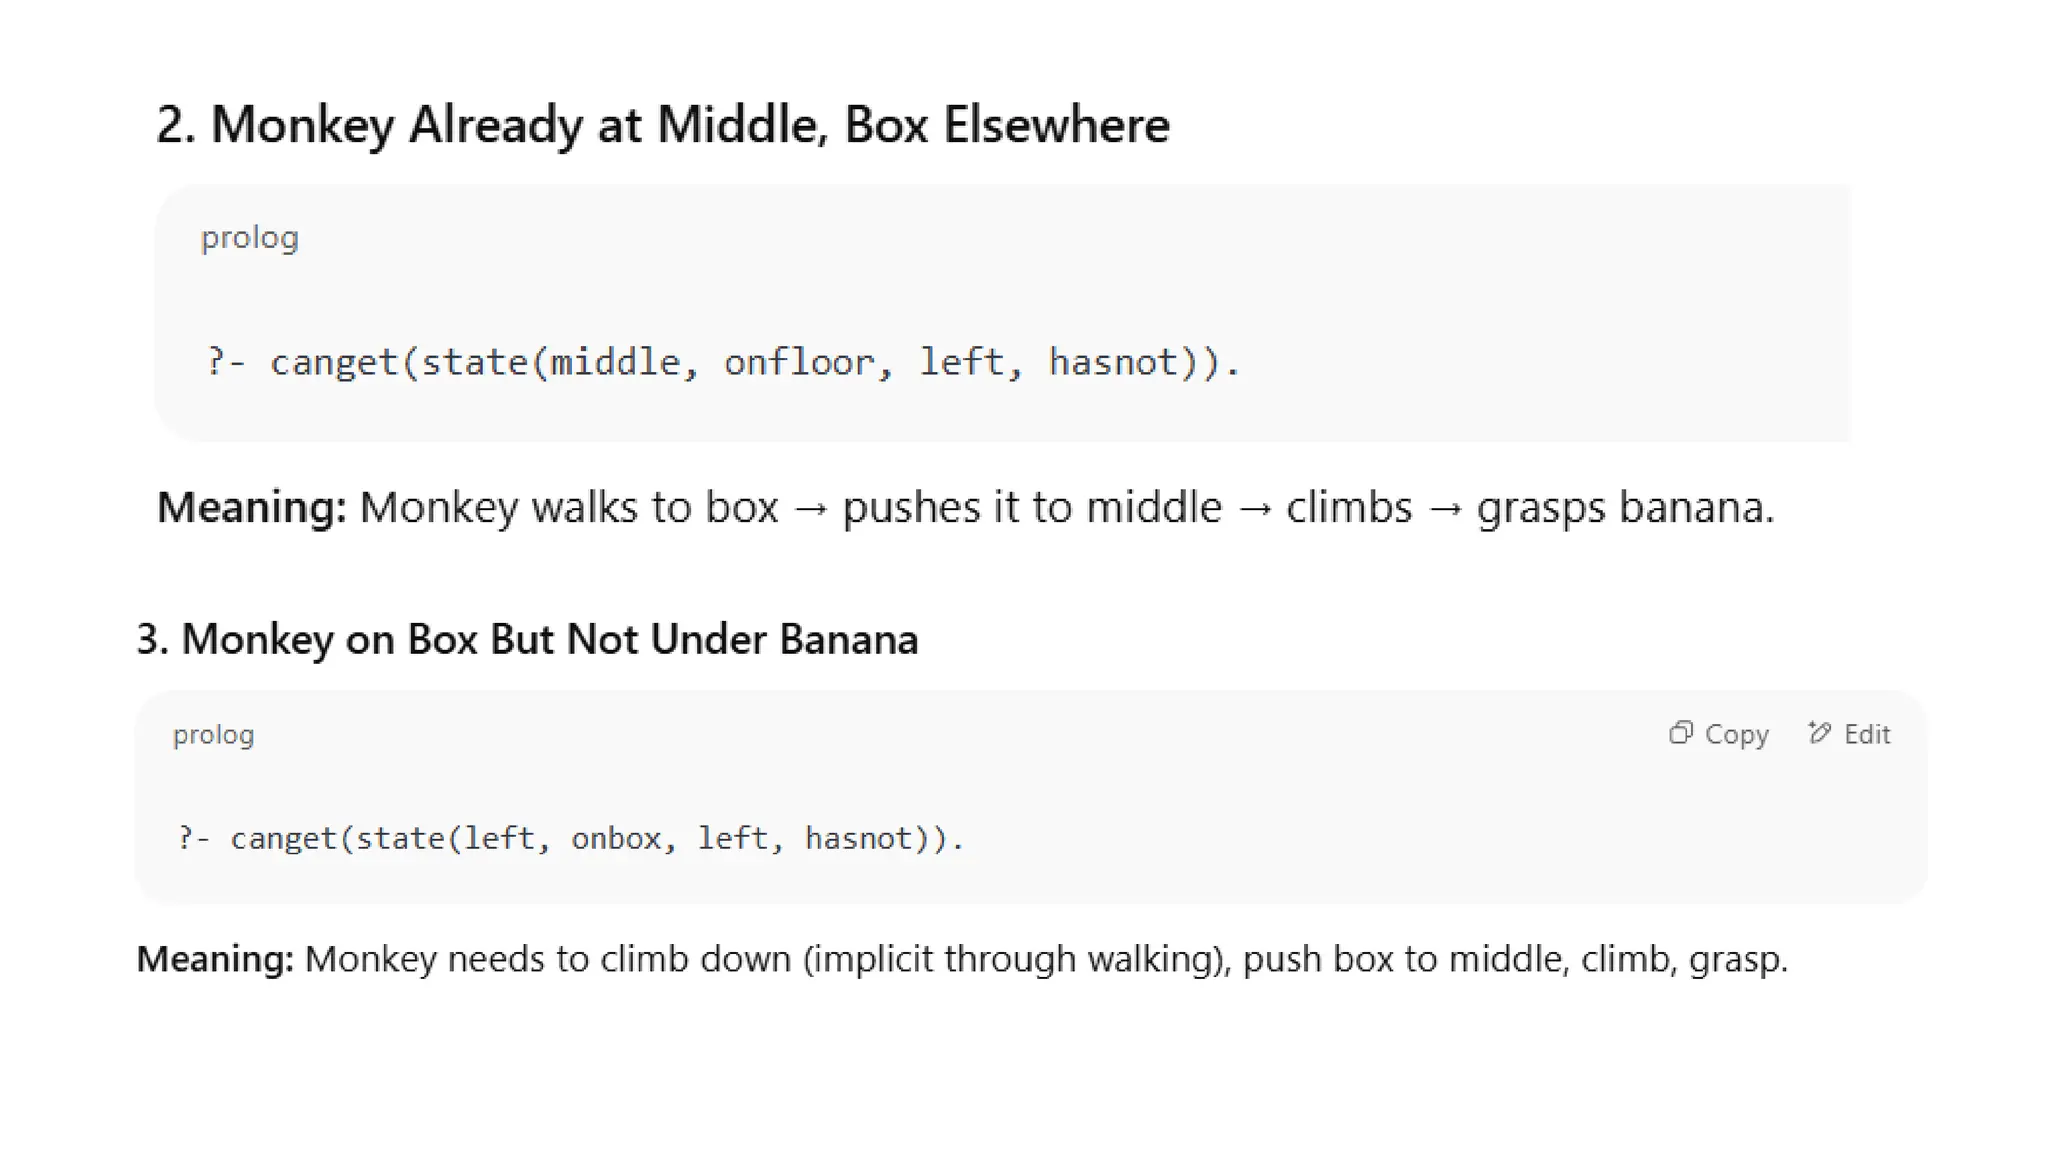Image resolution: width=2048 pixels, height=1152 pixels.
Task: Click the phrase 'pushes it to middle'
Action: pyautogui.click(x=1032, y=507)
